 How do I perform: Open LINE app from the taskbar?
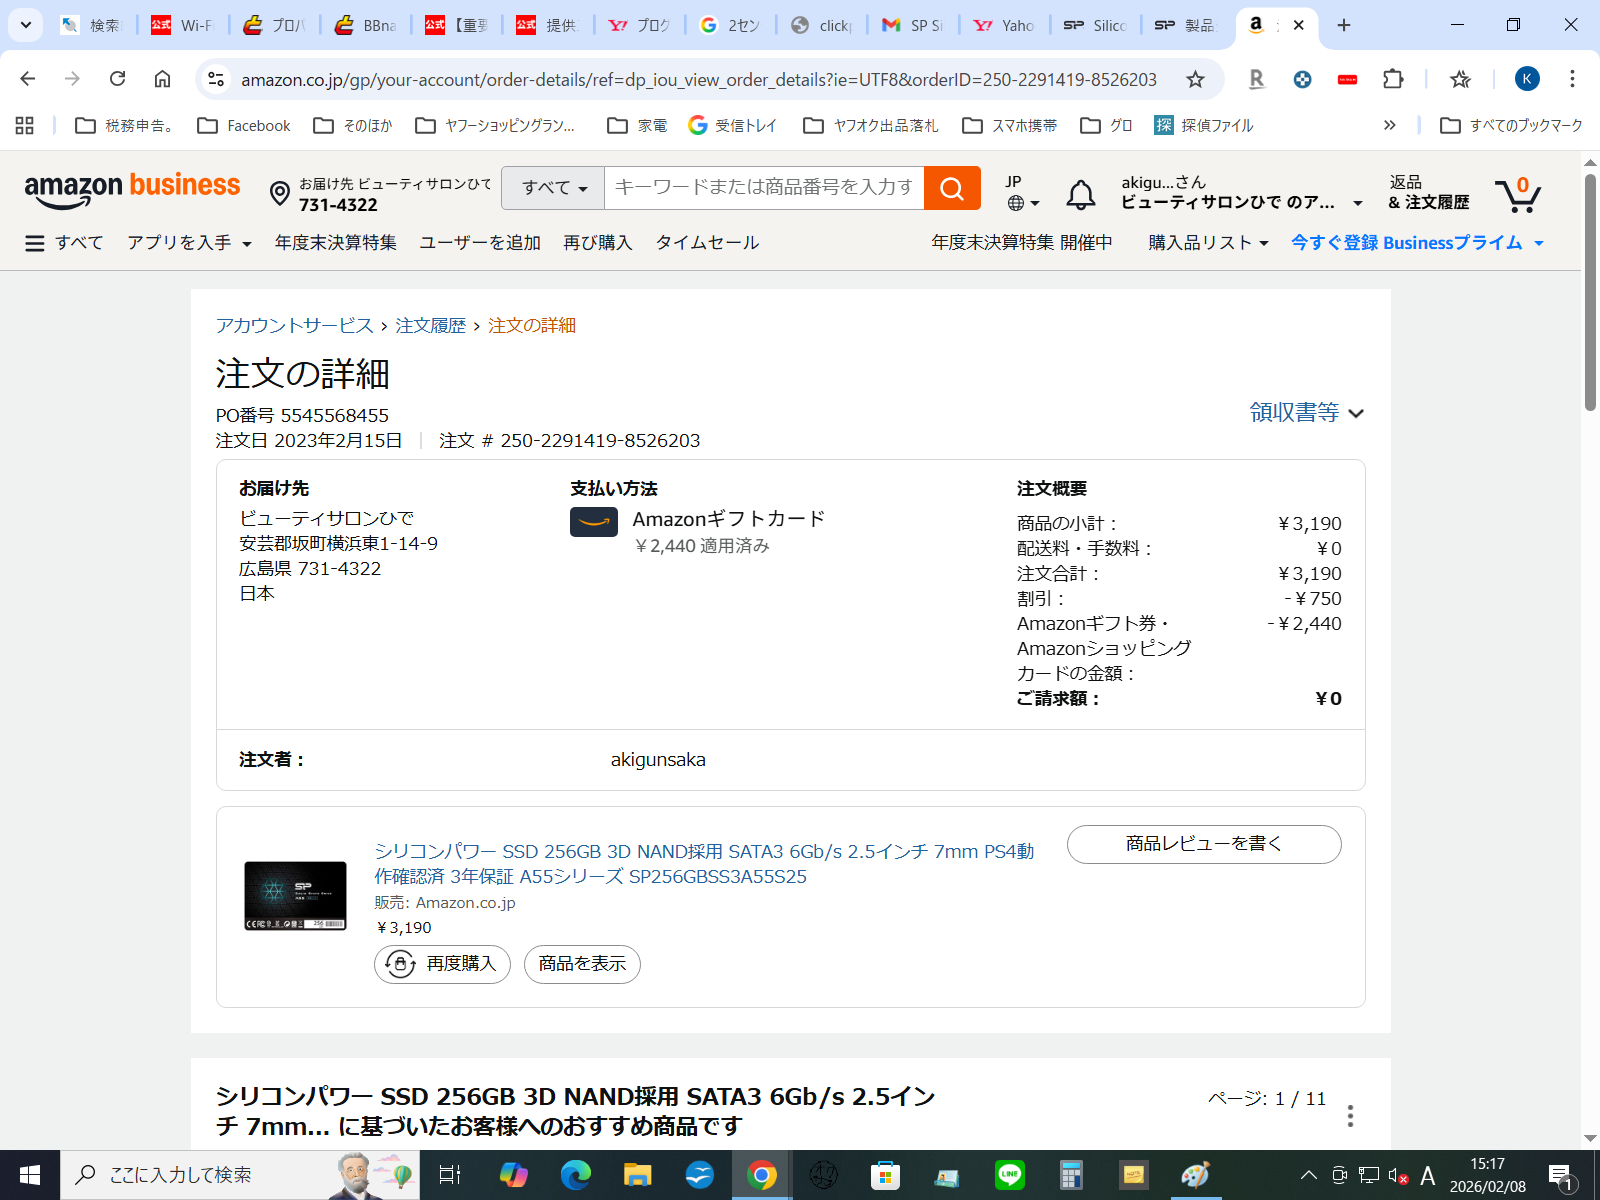pyautogui.click(x=1009, y=1175)
